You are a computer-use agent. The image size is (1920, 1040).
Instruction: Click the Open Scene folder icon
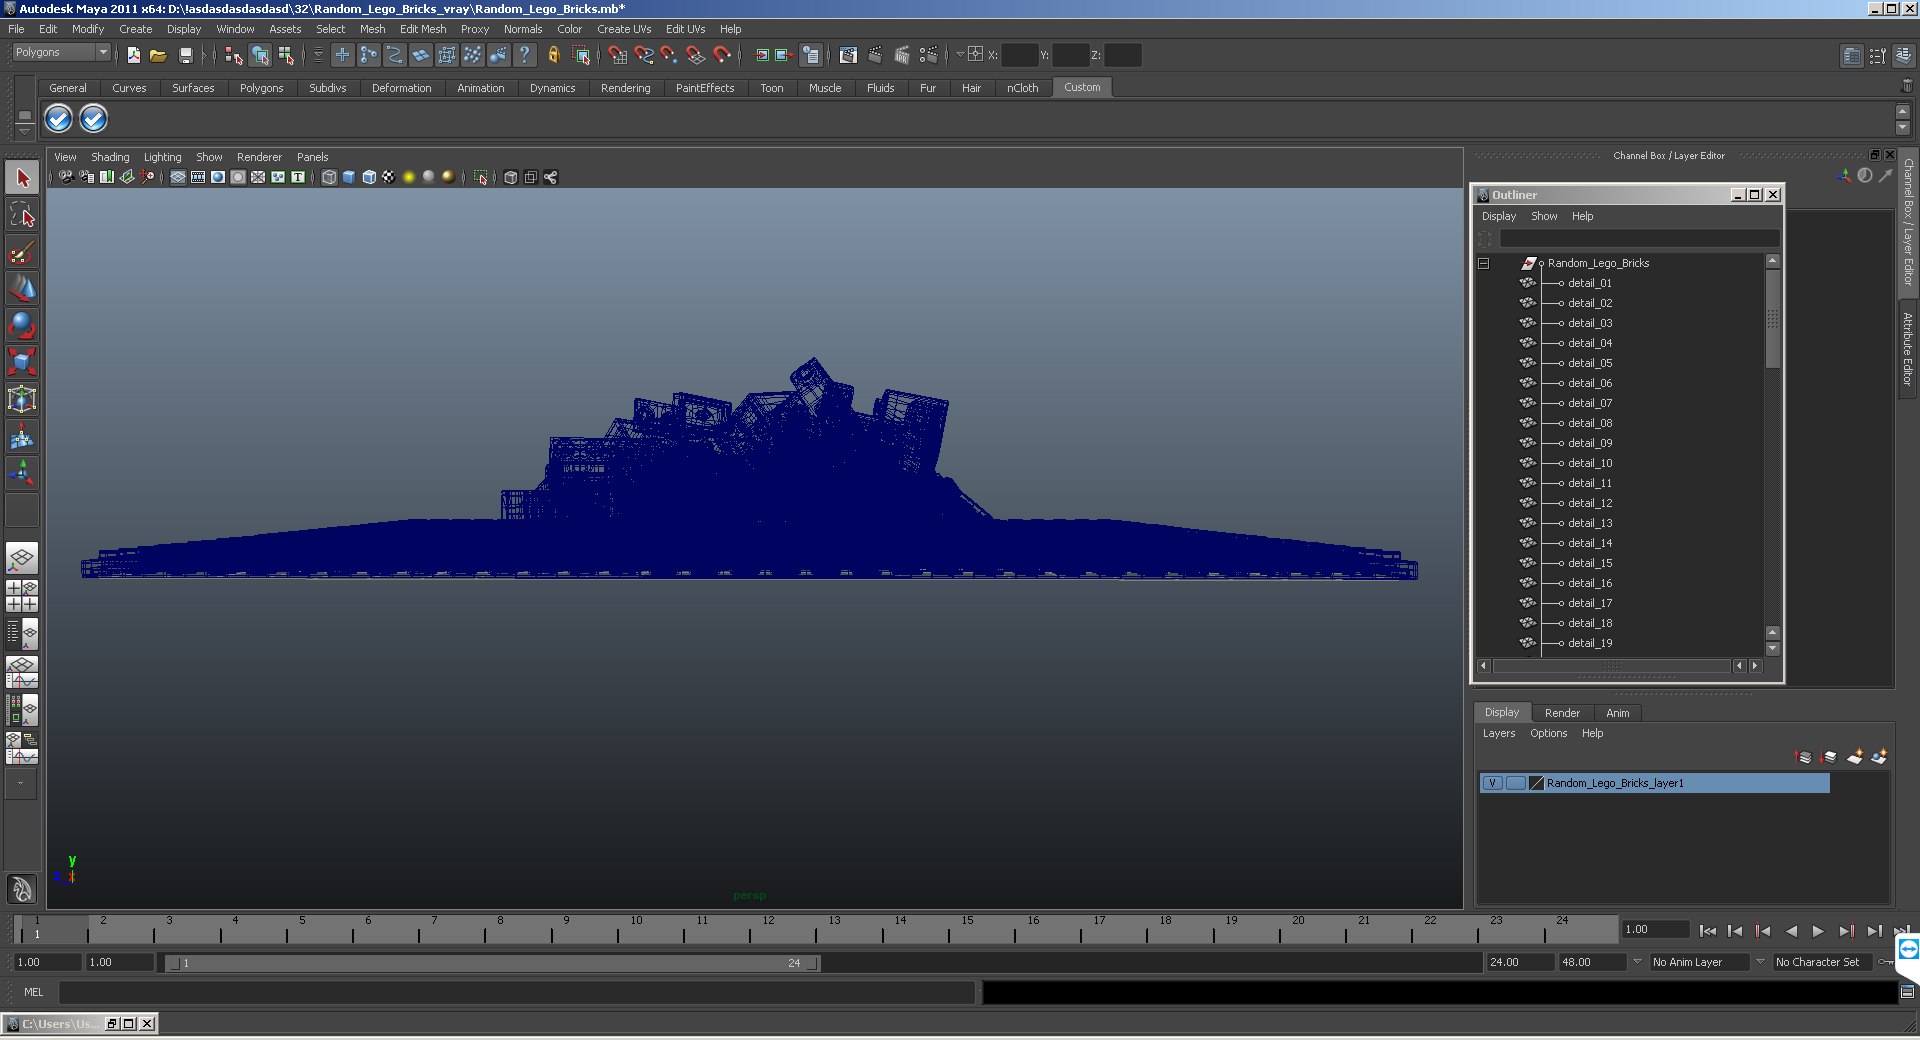(x=158, y=55)
